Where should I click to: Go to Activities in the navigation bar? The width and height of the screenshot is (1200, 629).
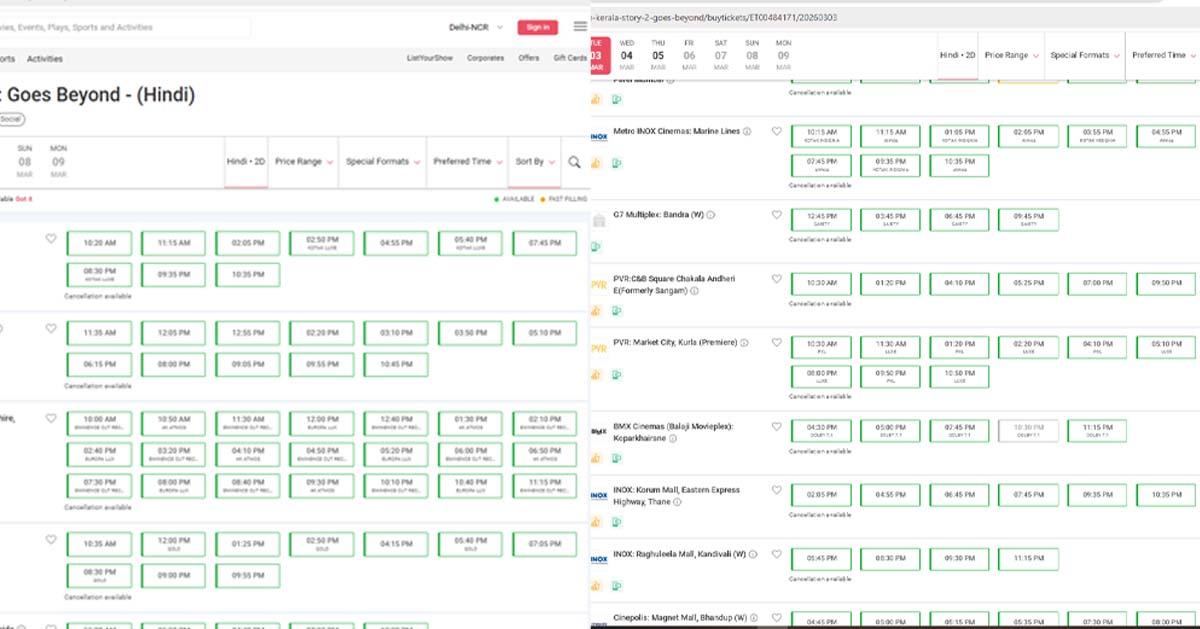(45, 59)
